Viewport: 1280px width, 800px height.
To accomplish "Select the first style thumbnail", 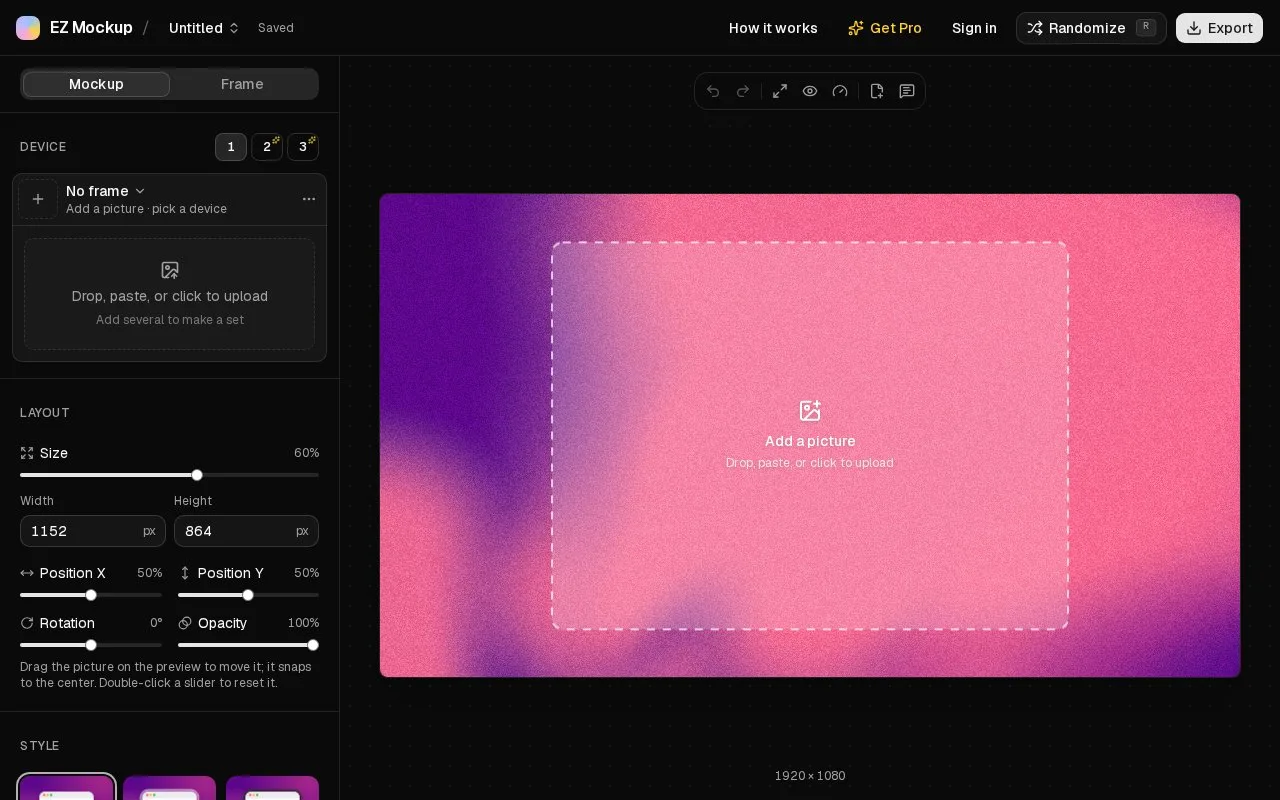I will click(x=67, y=787).
